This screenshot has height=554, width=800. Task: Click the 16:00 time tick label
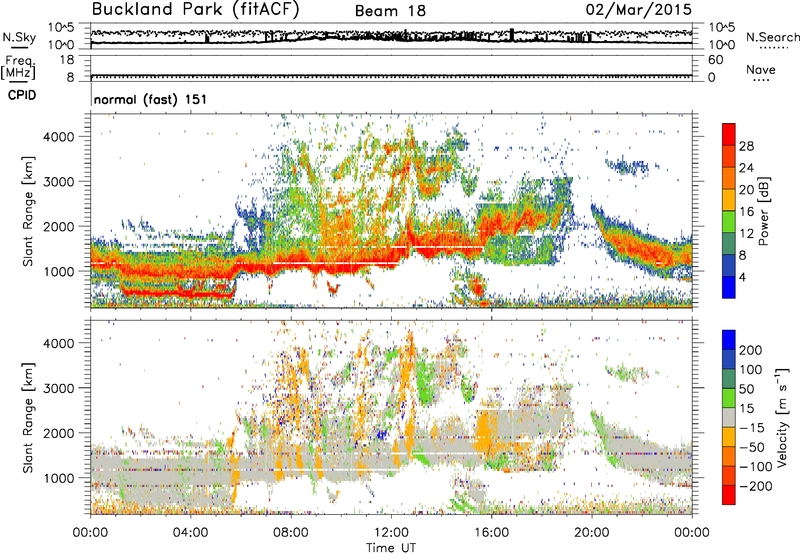[491, 533]
